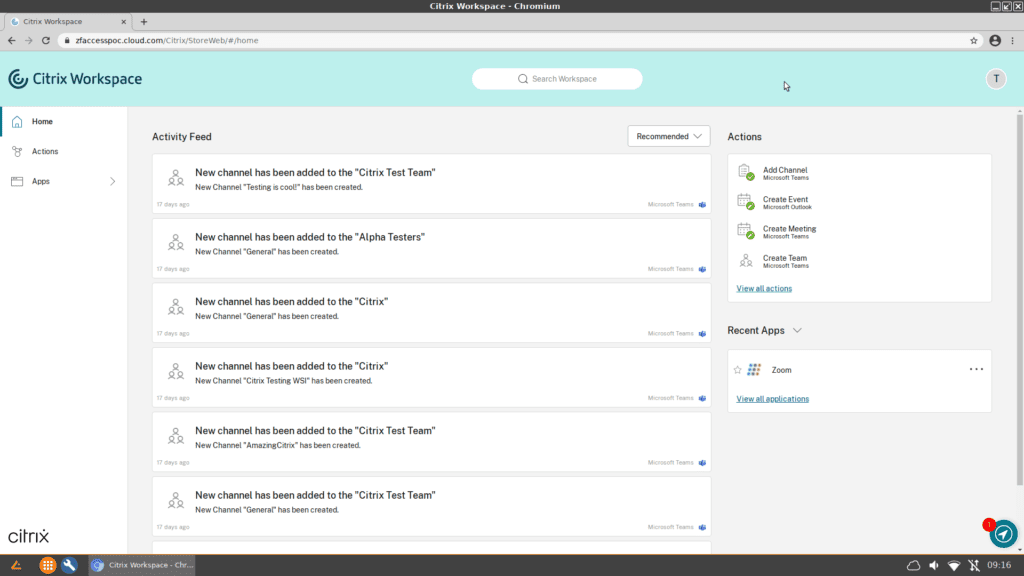Click the Add Channel icon

pos(746,172)
